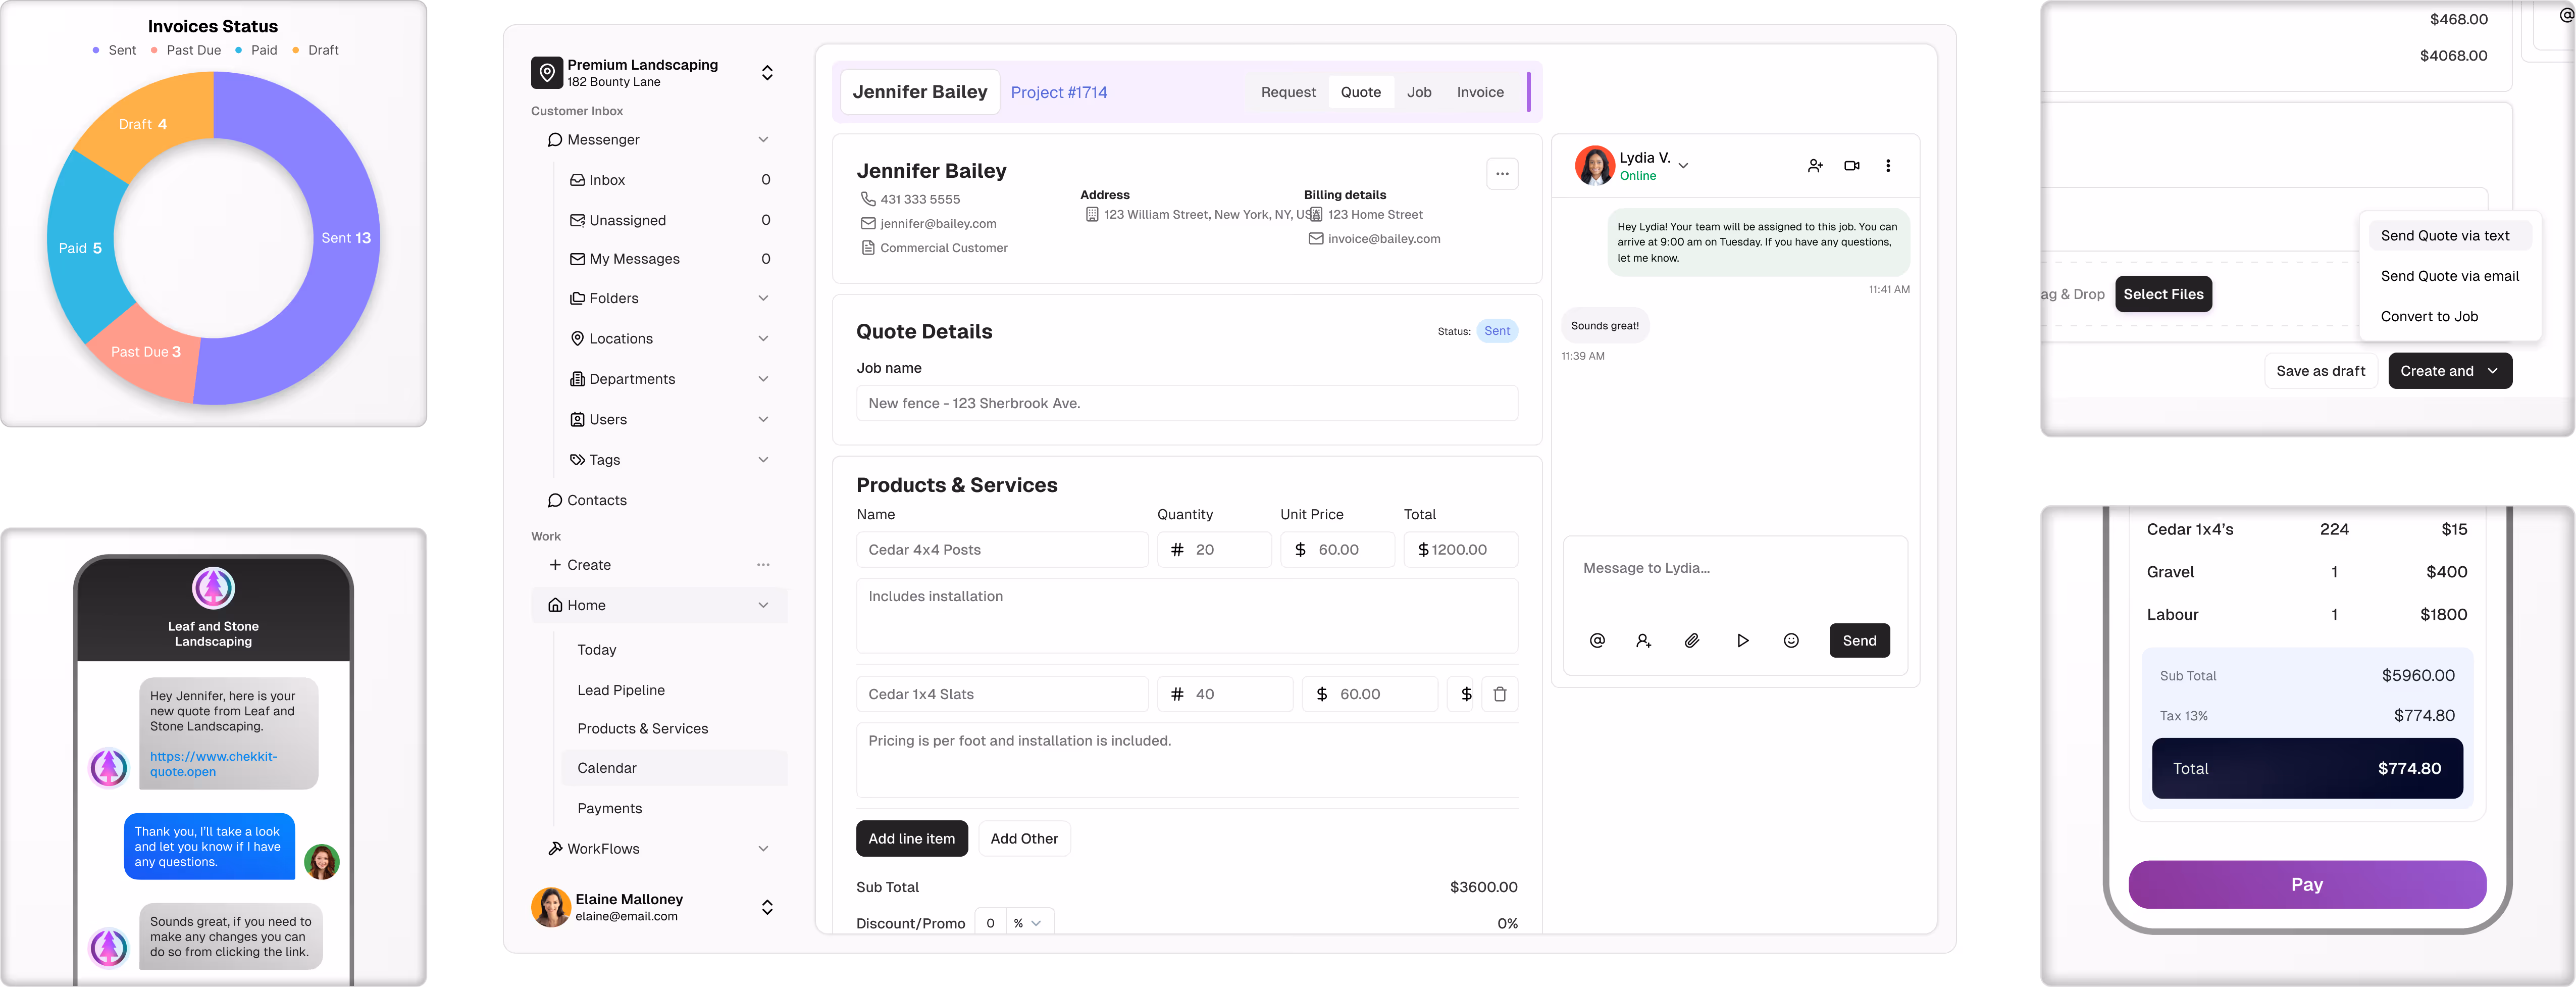
Task: Open the three-dot menu in Lydia's chat
Action: point(1888,165)
